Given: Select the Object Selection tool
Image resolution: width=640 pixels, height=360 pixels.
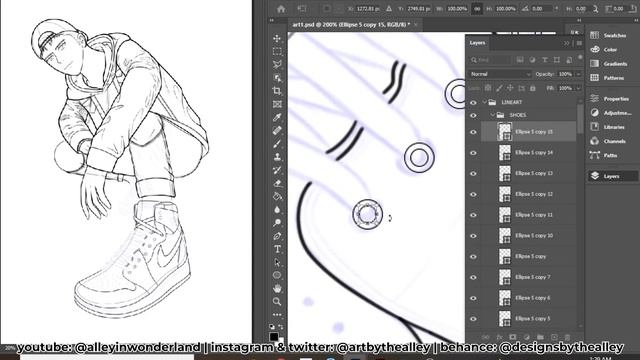Looking at the screenshot, I should (x=277, y=78).
